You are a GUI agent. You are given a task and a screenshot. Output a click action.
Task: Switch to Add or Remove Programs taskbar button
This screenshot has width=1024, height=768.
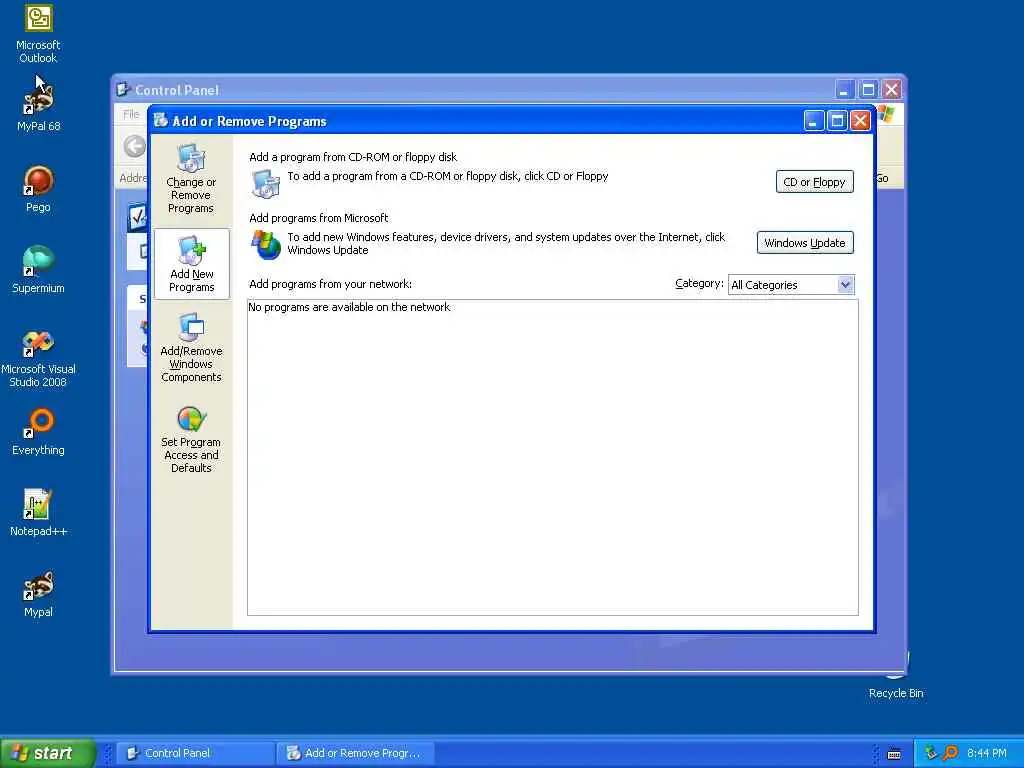[355, 753]
